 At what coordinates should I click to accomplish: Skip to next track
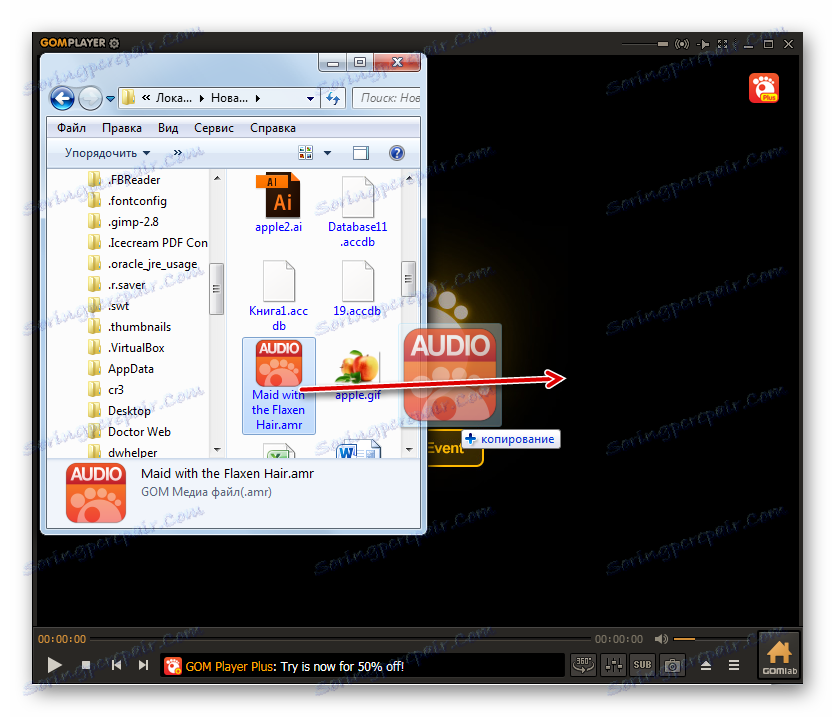(141, 664)
